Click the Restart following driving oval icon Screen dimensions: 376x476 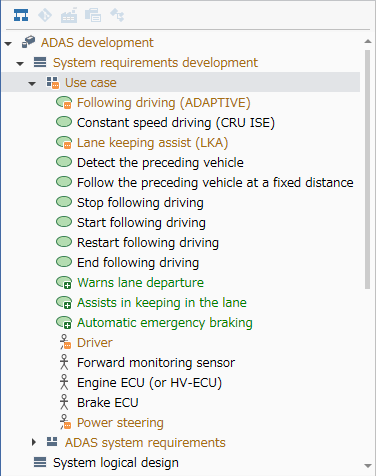click(64, 242)
